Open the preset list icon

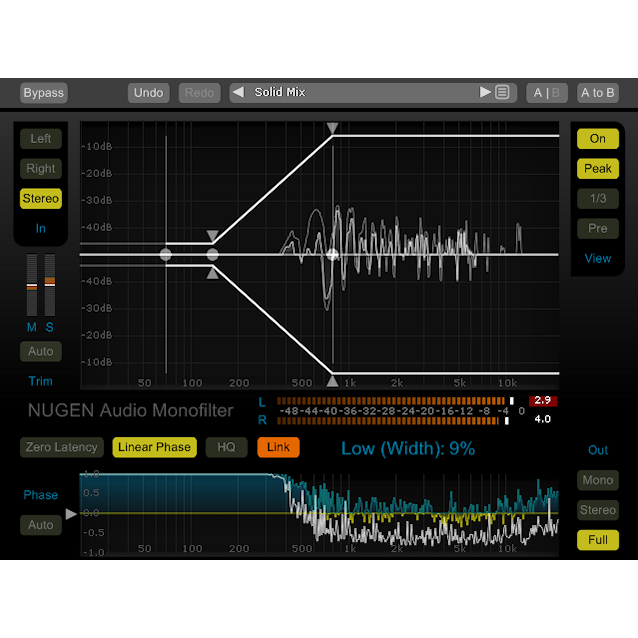(x=502, y=92)
